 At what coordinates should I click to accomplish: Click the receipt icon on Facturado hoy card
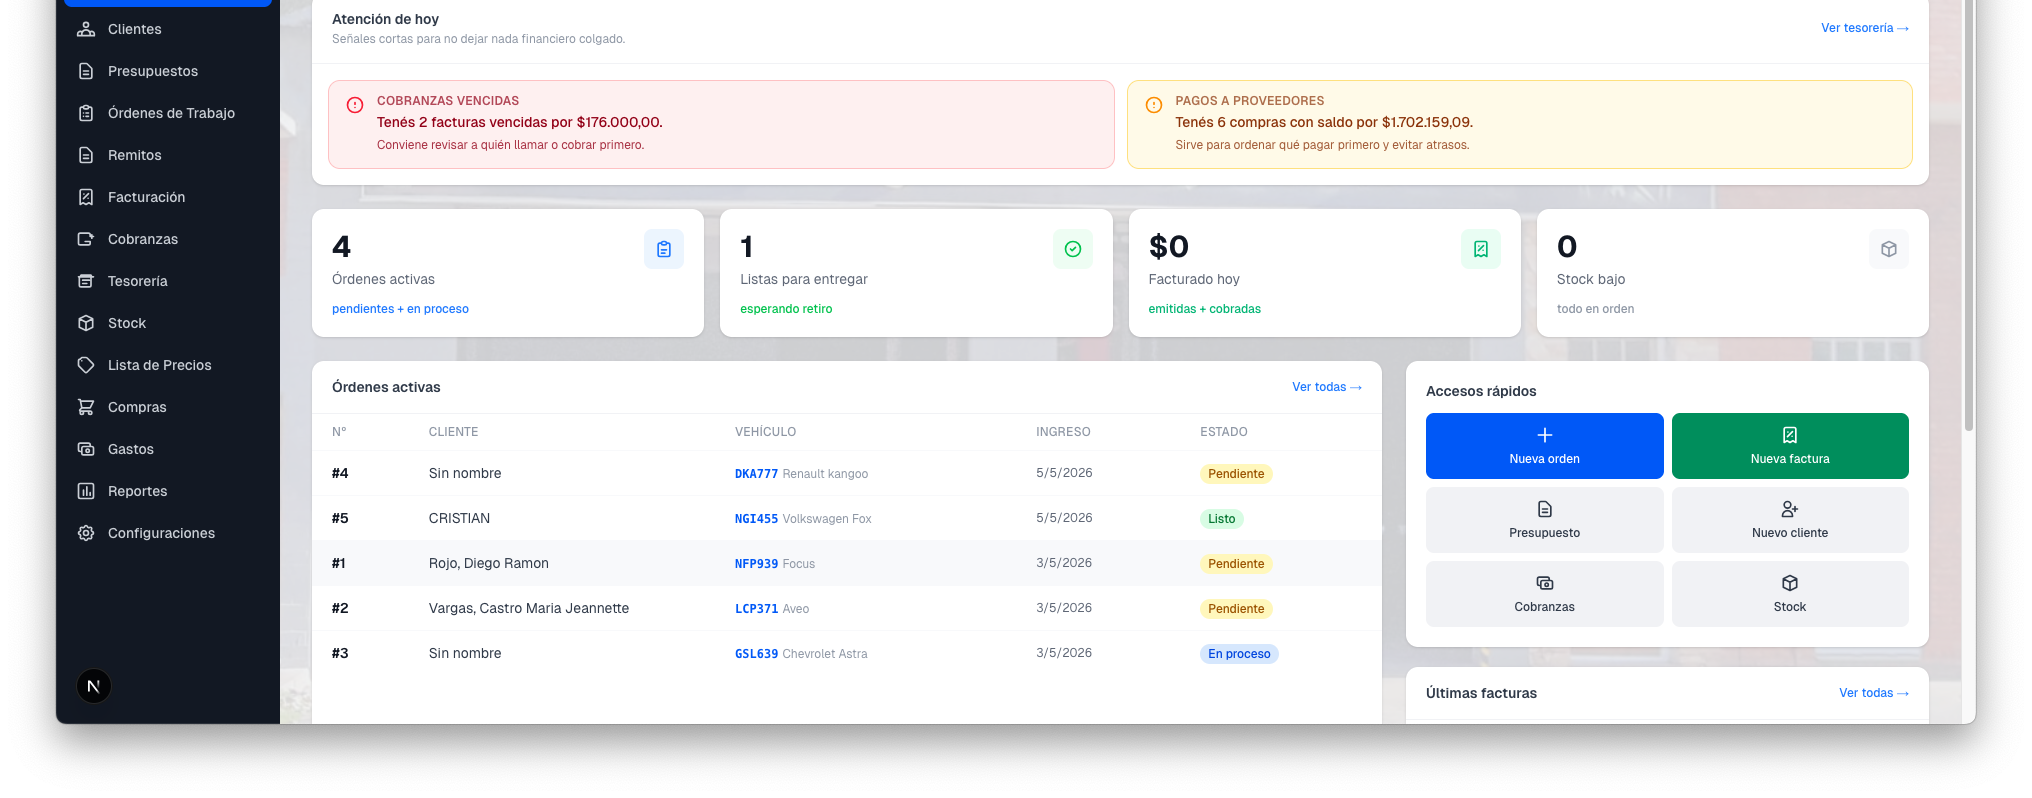(x=1481, y=249)
